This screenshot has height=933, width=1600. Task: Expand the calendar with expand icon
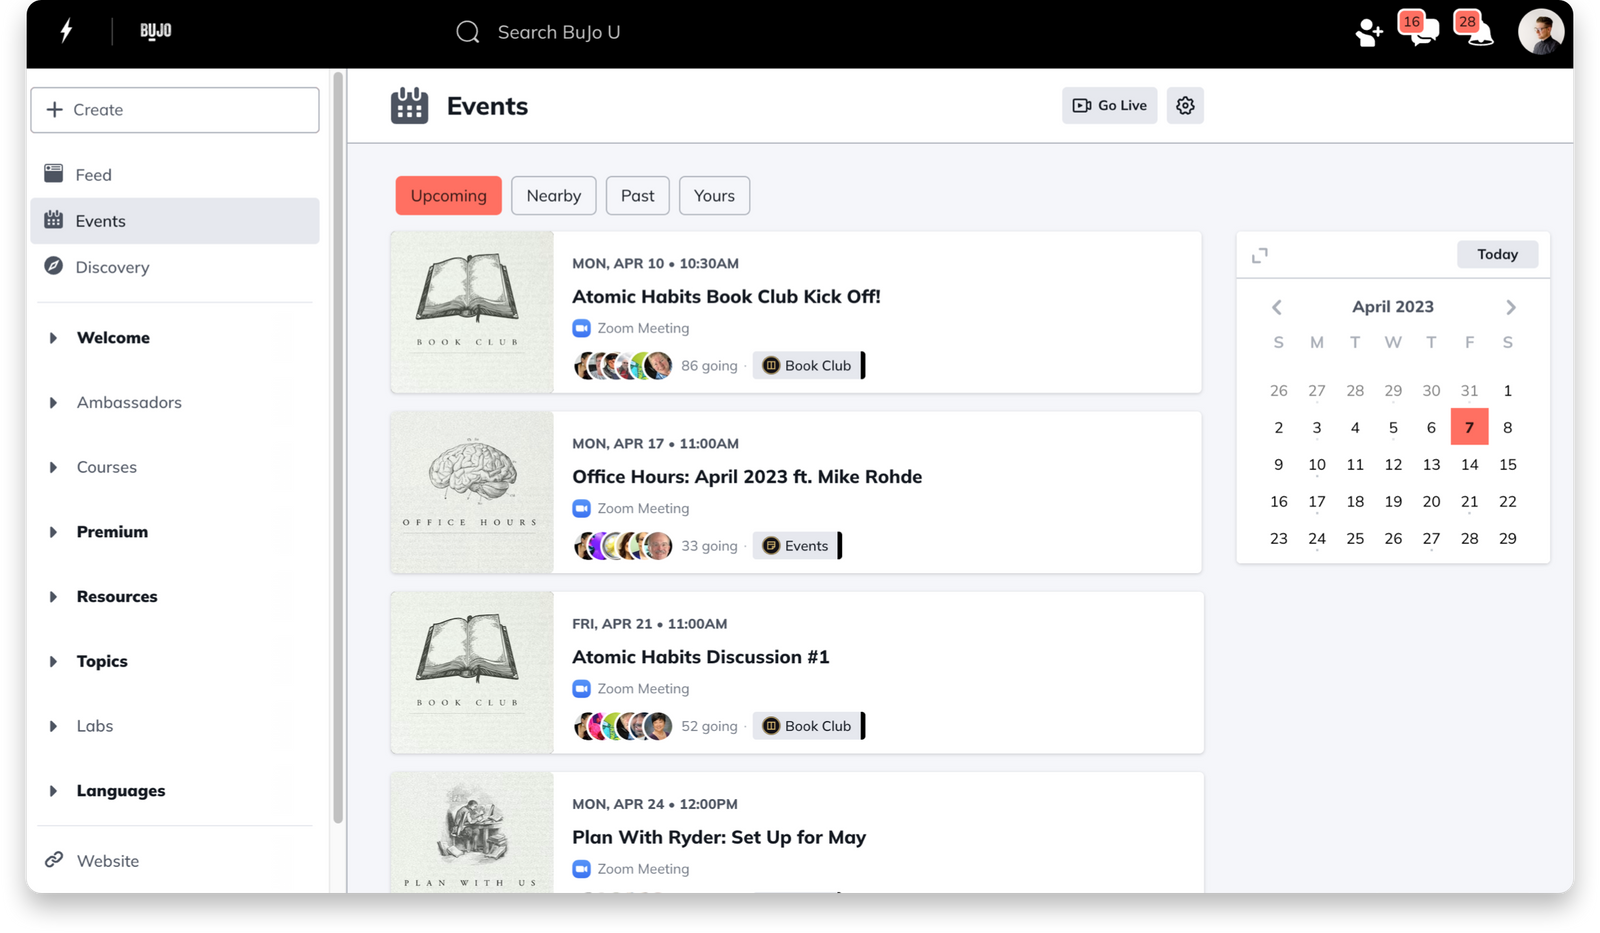point(1260,255)
